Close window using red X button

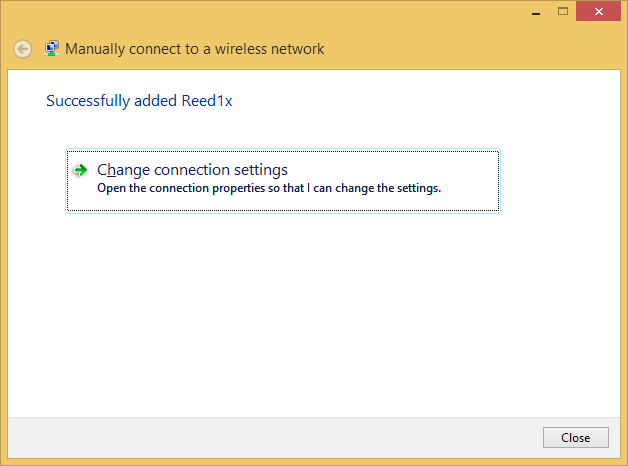[600, 11]
